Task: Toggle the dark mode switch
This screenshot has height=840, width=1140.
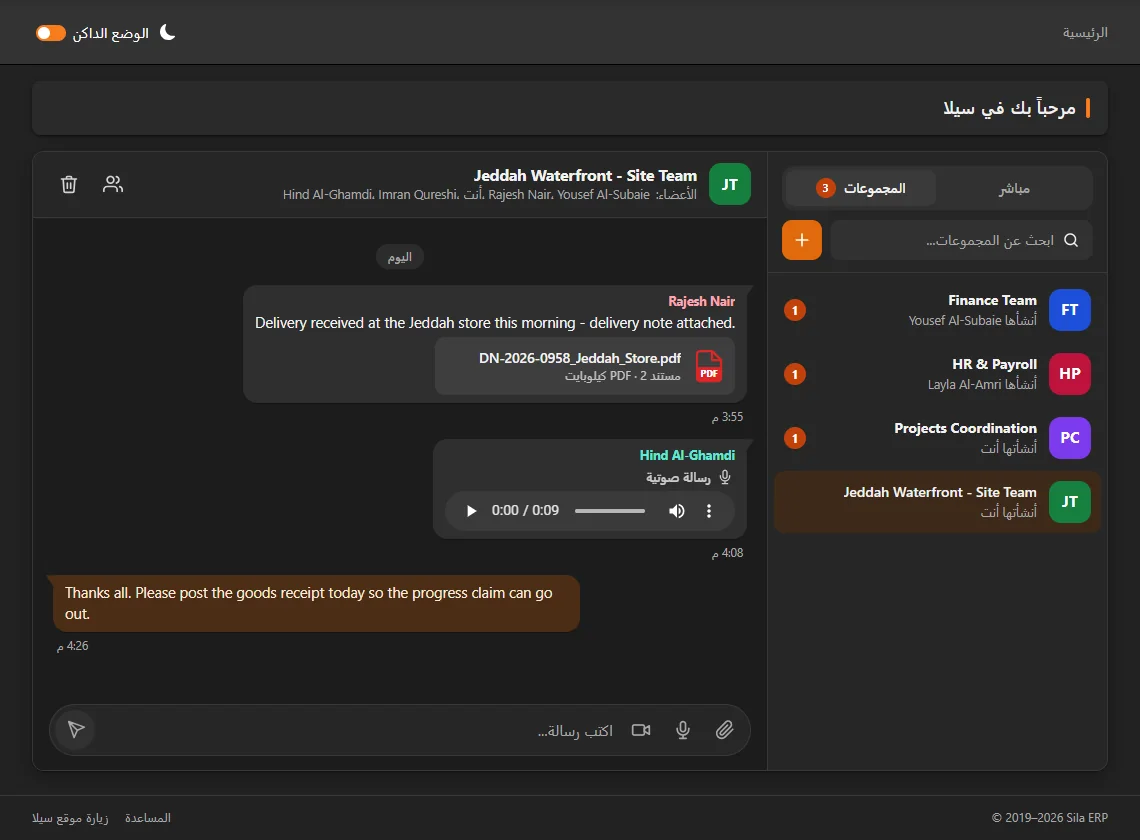Action: (51, 33)
